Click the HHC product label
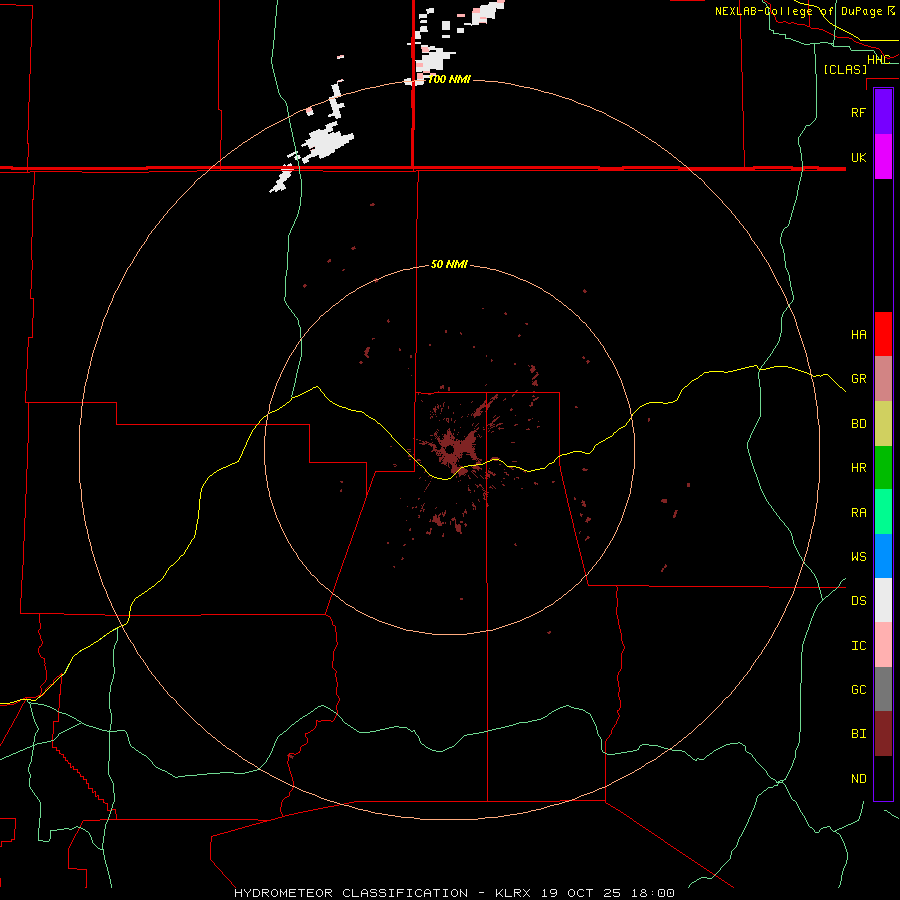This screenshot has width=900, height=900. point(878,60)
